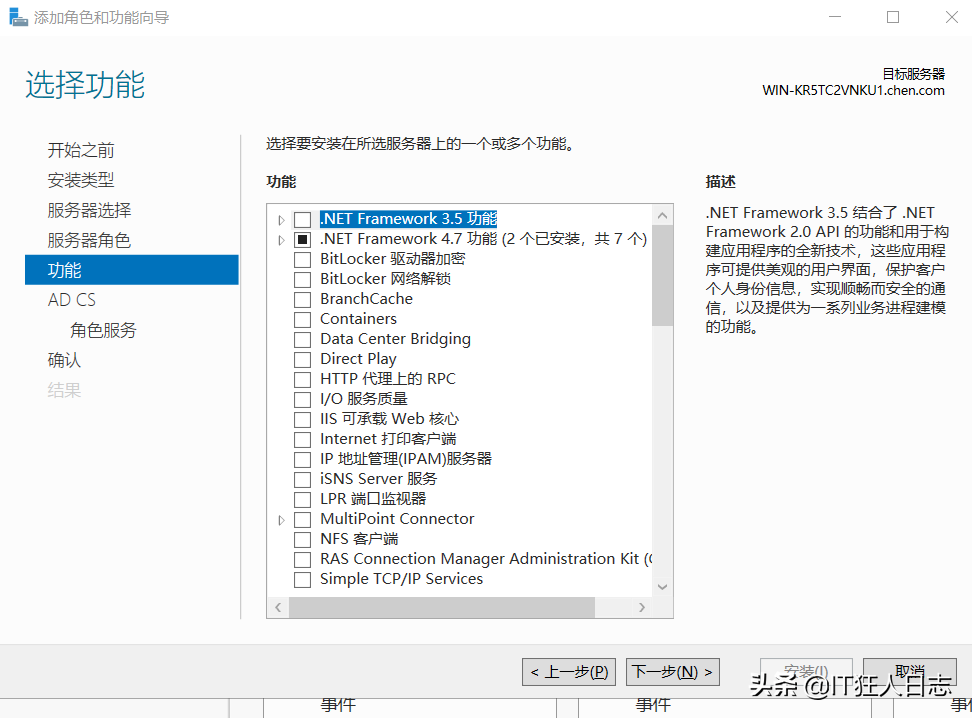Check the BitLocker 网络解锁 checkbox
The height and width of the screenshot is (718, 972).
click(303, 279)
